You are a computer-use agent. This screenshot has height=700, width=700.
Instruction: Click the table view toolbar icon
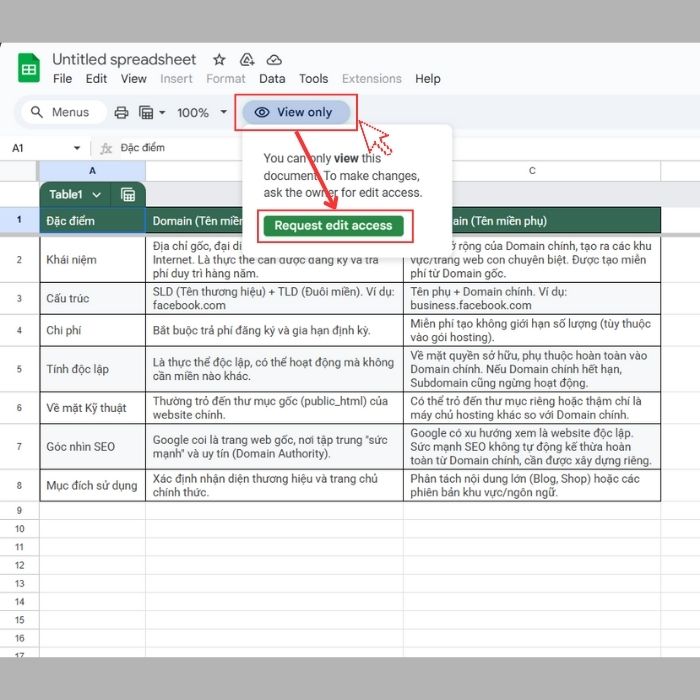pyautogui.click(x=146, y=112)
